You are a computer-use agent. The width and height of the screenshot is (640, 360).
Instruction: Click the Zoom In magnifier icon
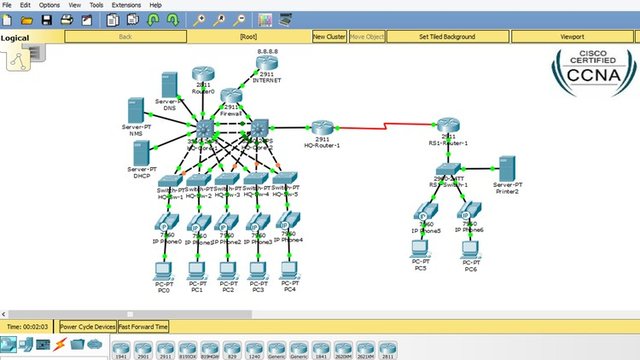[199, 20]
